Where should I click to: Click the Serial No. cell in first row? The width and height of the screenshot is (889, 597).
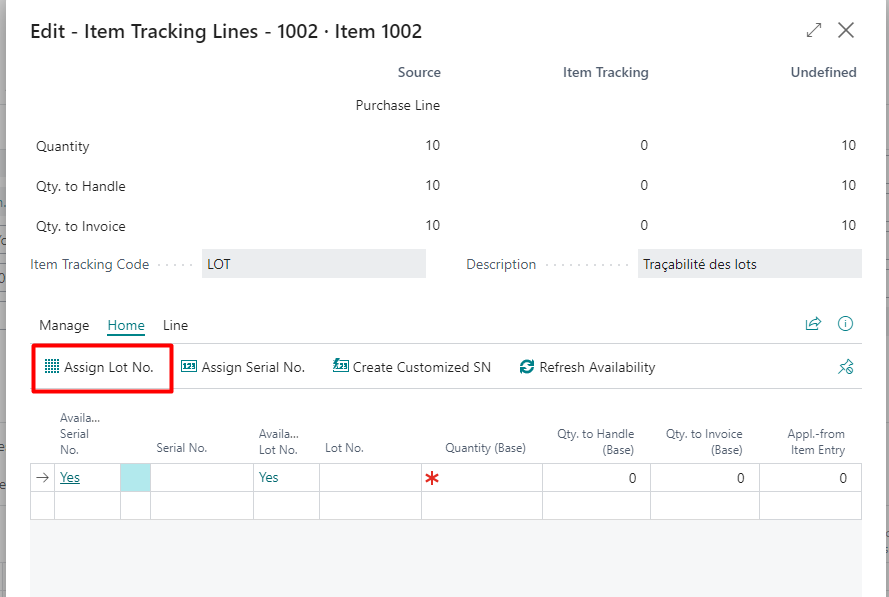pos(201,478)
